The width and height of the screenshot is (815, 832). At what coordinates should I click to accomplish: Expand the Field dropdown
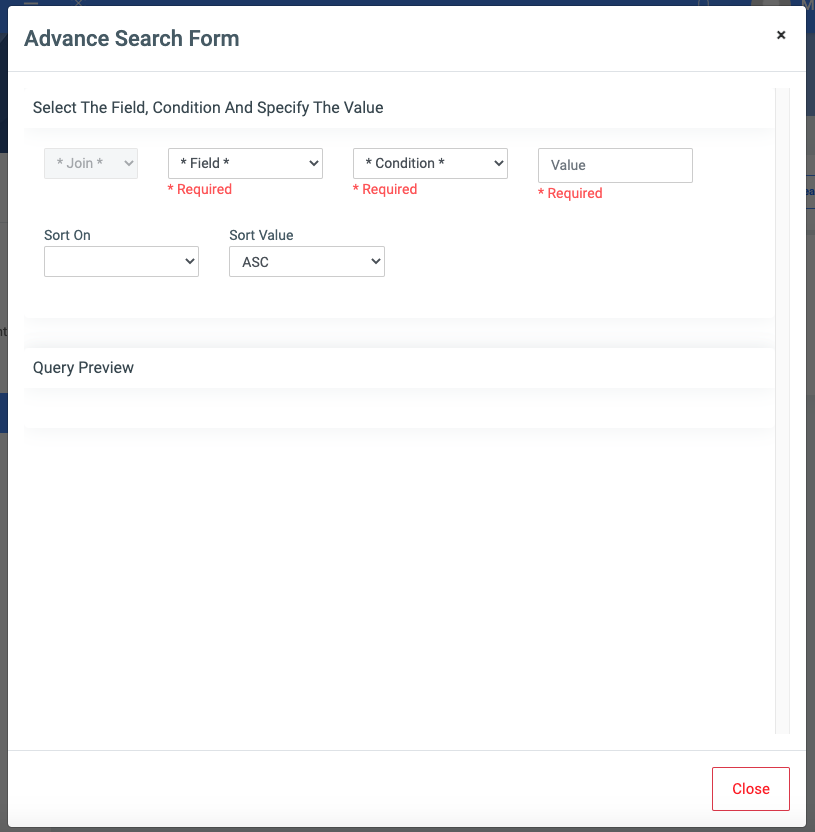(245, 163)
